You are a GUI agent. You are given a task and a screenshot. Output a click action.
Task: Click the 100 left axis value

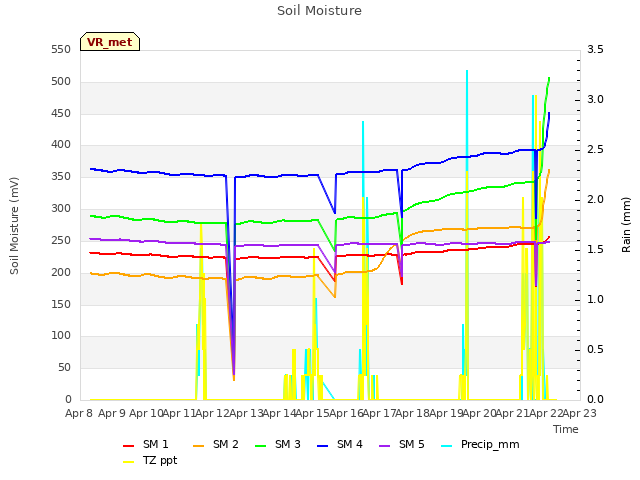(x=61, y=336)
